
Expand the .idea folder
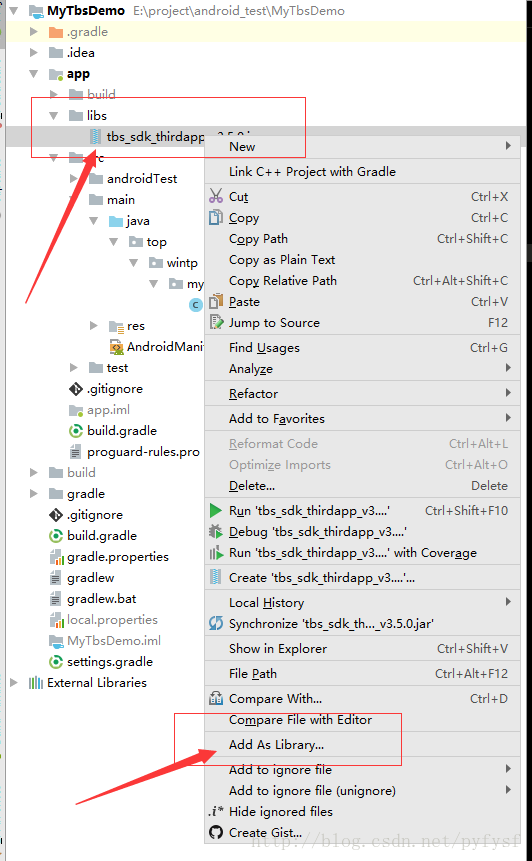click(x=34, y=53)
